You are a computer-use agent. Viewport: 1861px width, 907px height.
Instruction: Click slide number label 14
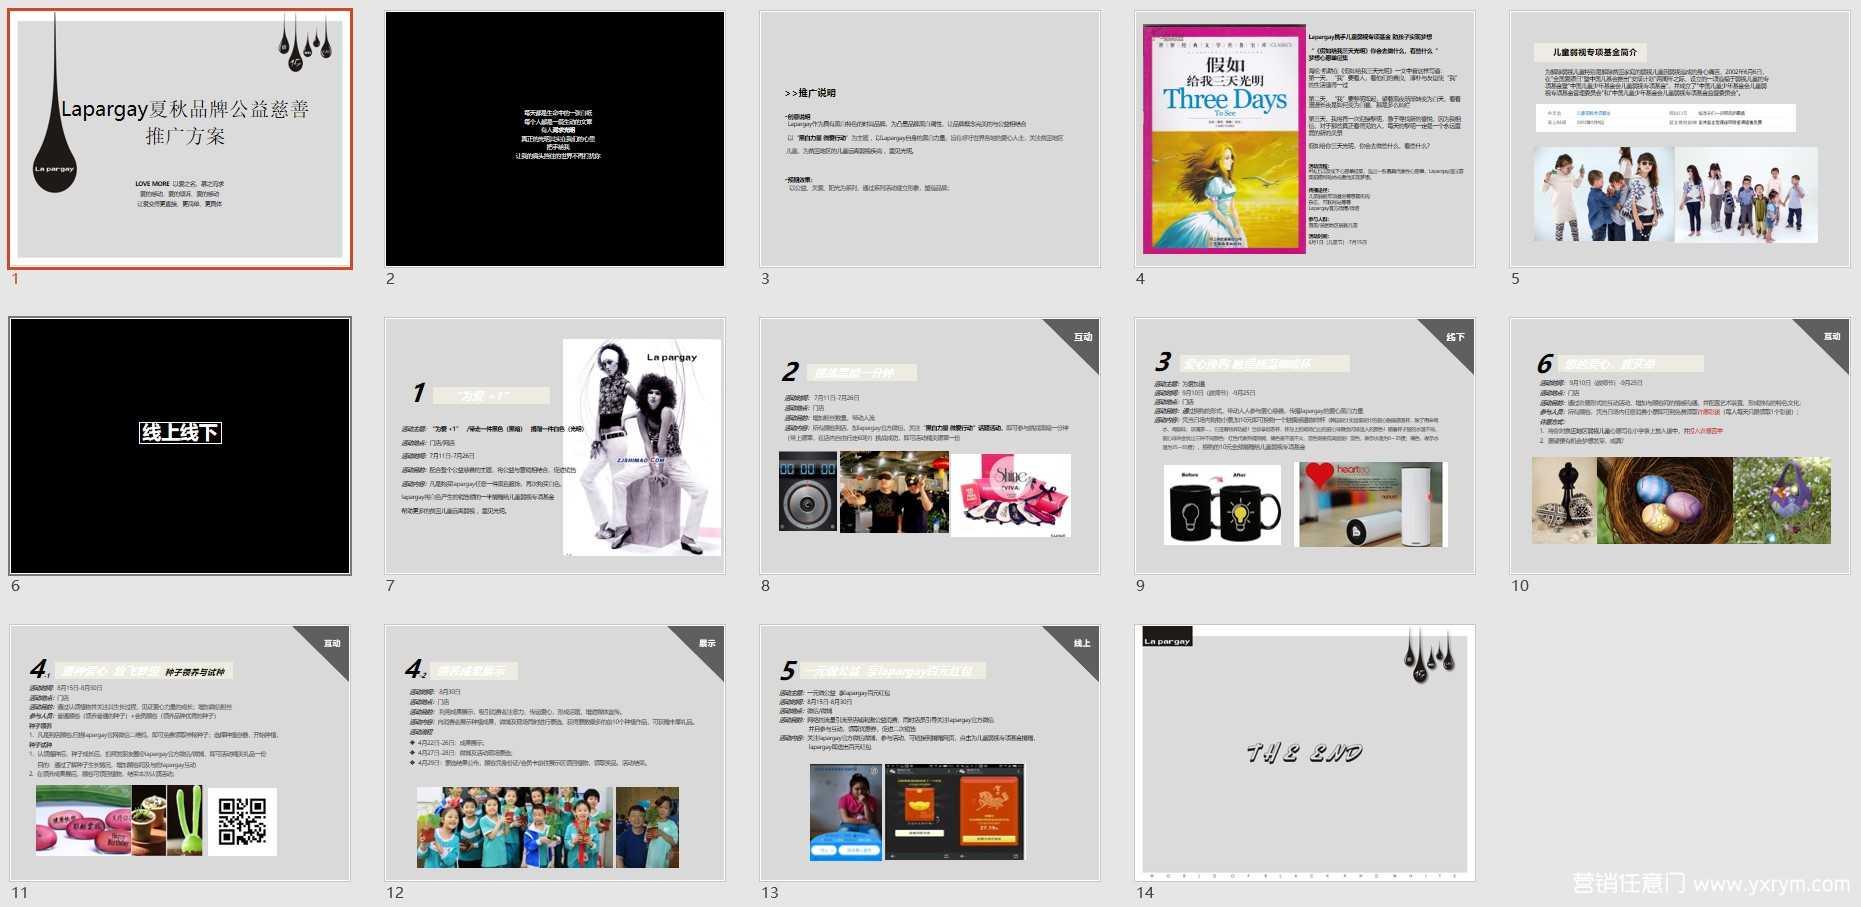tap(1145, 893)
